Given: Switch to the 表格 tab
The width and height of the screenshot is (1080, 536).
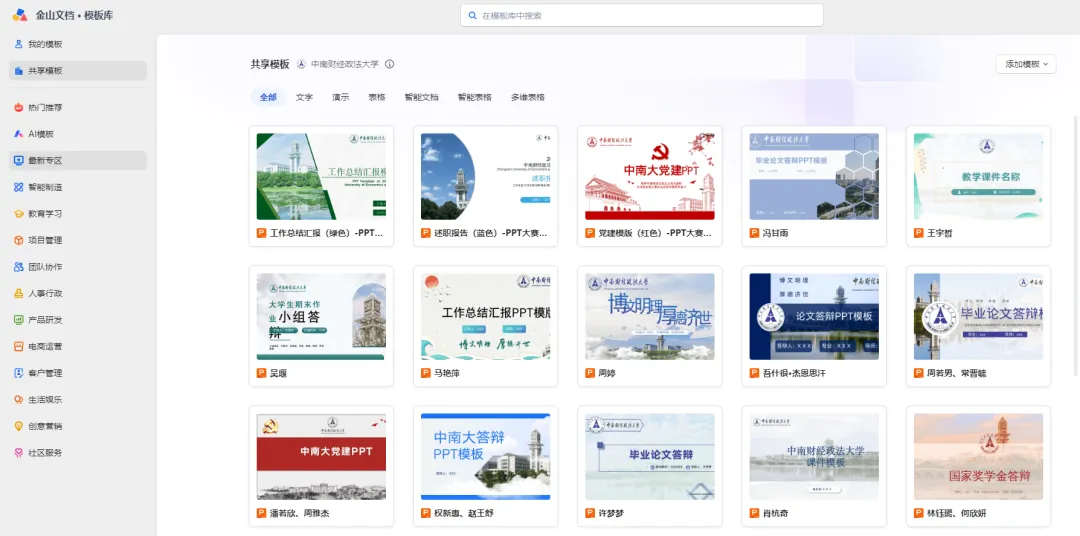Looking at the screenshot, I should pyautogui.click(x=377, y=97).
